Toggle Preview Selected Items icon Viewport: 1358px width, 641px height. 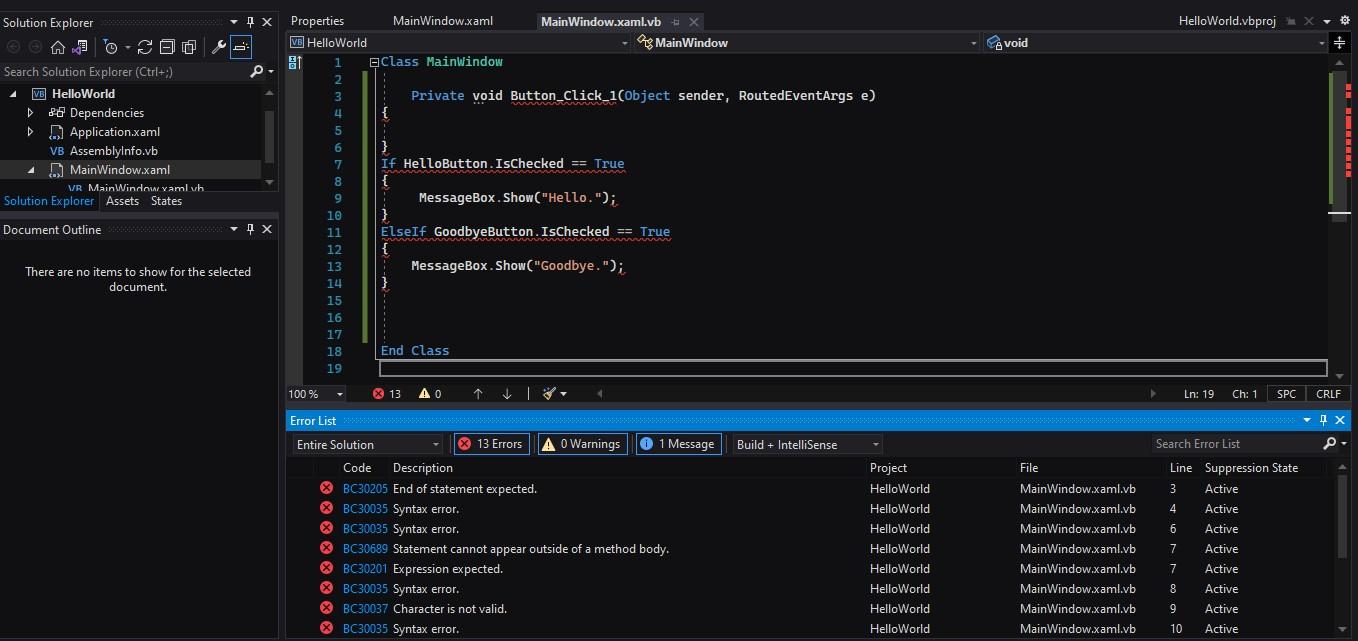[241, 46]
